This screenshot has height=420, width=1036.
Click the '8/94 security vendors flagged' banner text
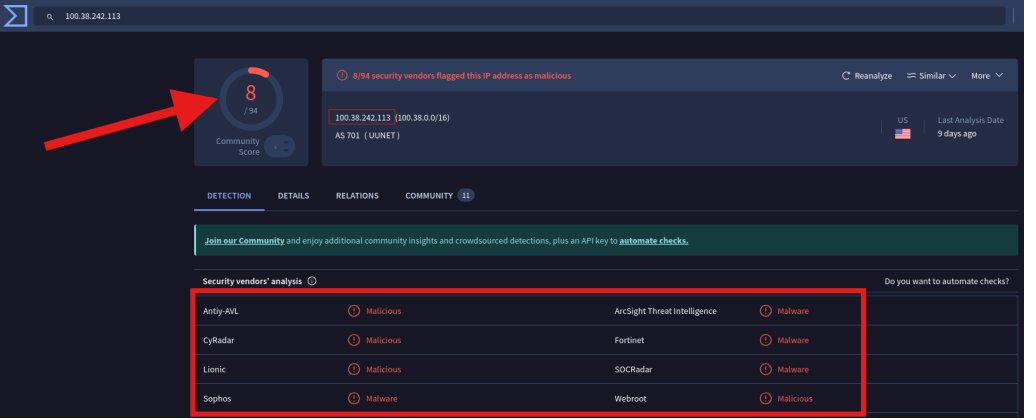[x=462, y=76]
